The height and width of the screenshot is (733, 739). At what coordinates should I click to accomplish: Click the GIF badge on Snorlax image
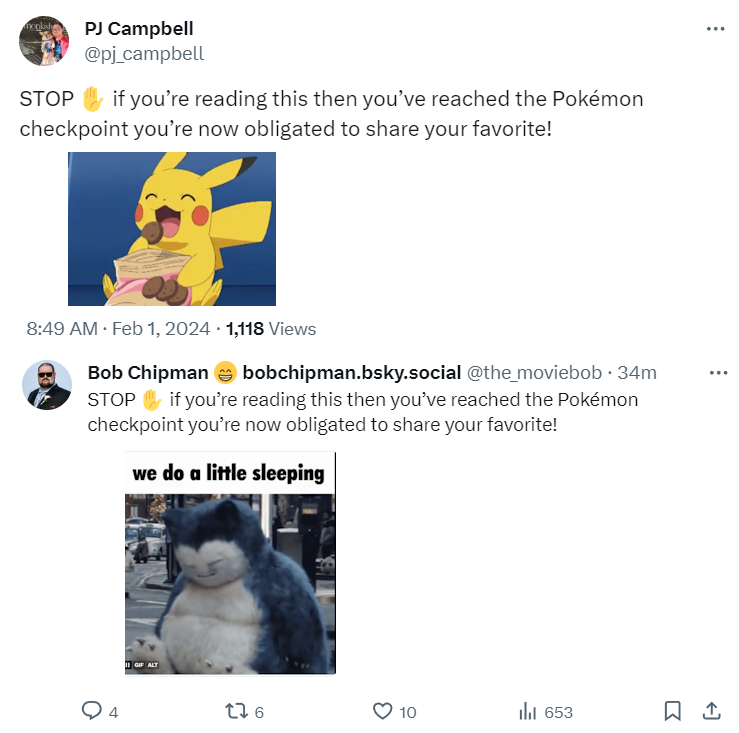point(139,665)
